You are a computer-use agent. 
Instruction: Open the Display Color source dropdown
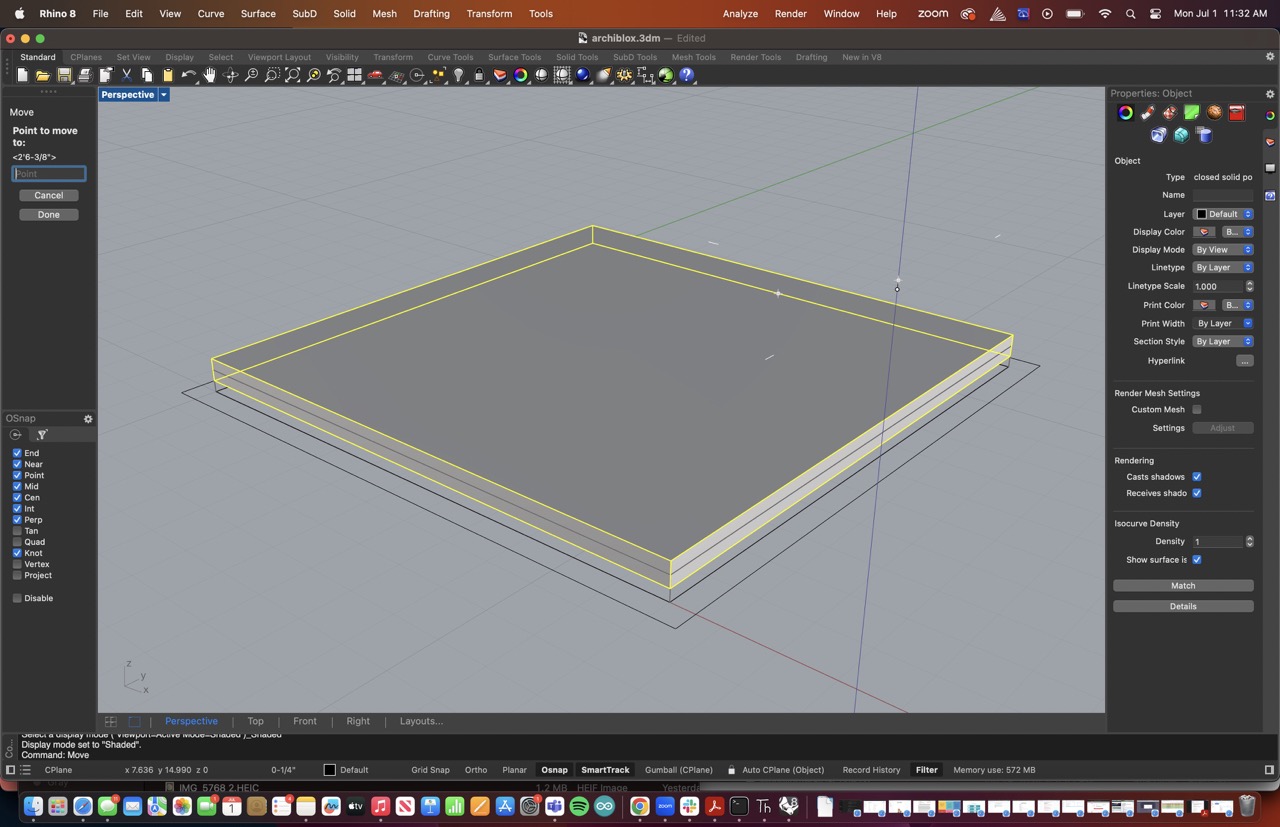click(1238, 232)
